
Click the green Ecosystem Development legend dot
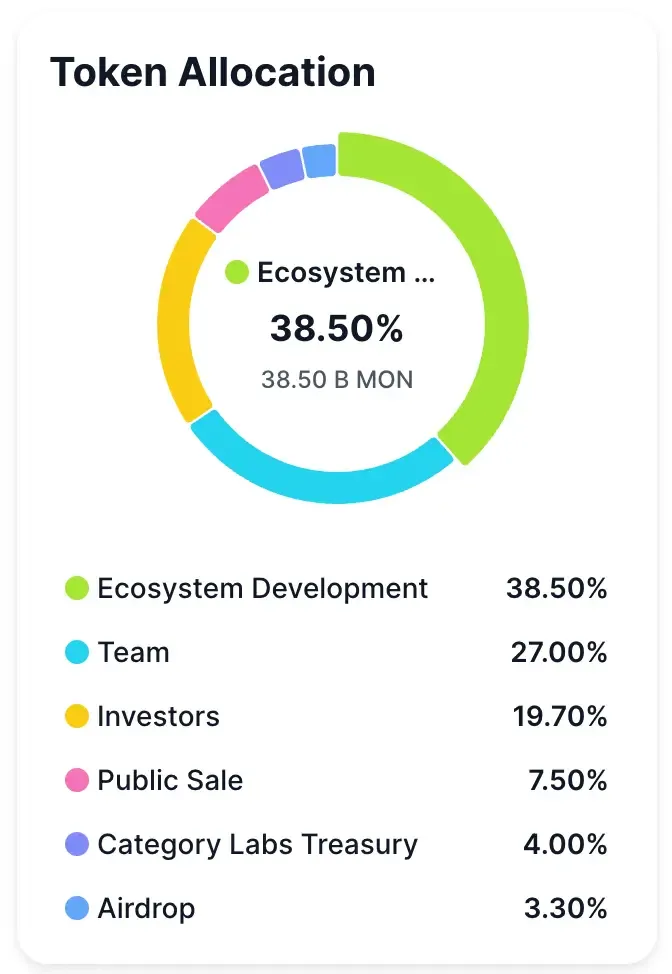[77, 589]
